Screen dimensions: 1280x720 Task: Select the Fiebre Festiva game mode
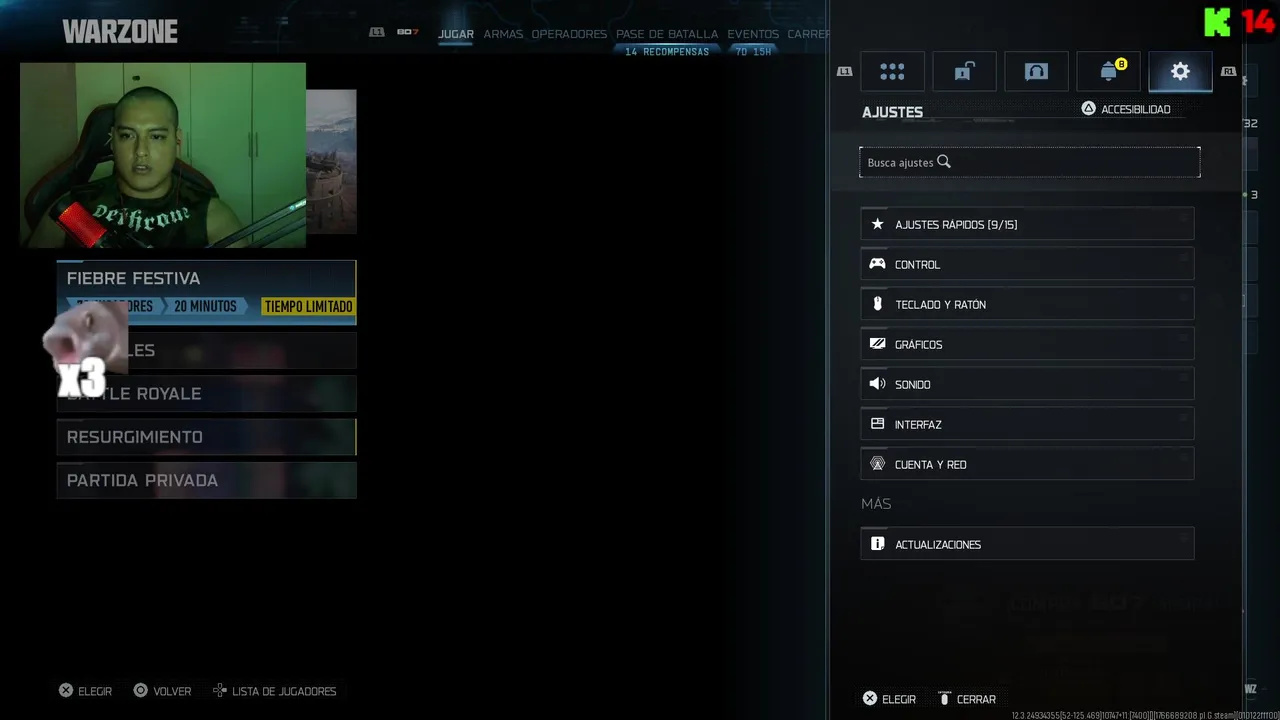206,292
